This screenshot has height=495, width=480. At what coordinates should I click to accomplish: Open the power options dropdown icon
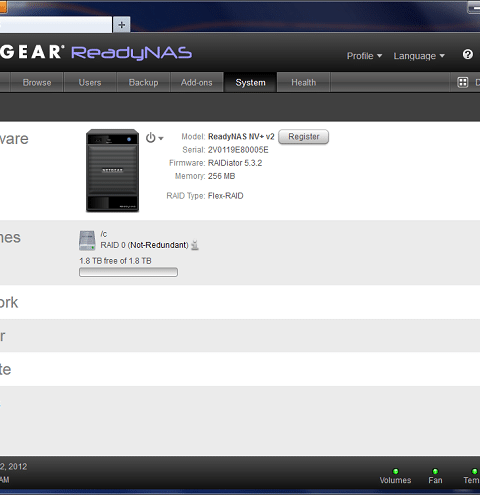point(154,138)
